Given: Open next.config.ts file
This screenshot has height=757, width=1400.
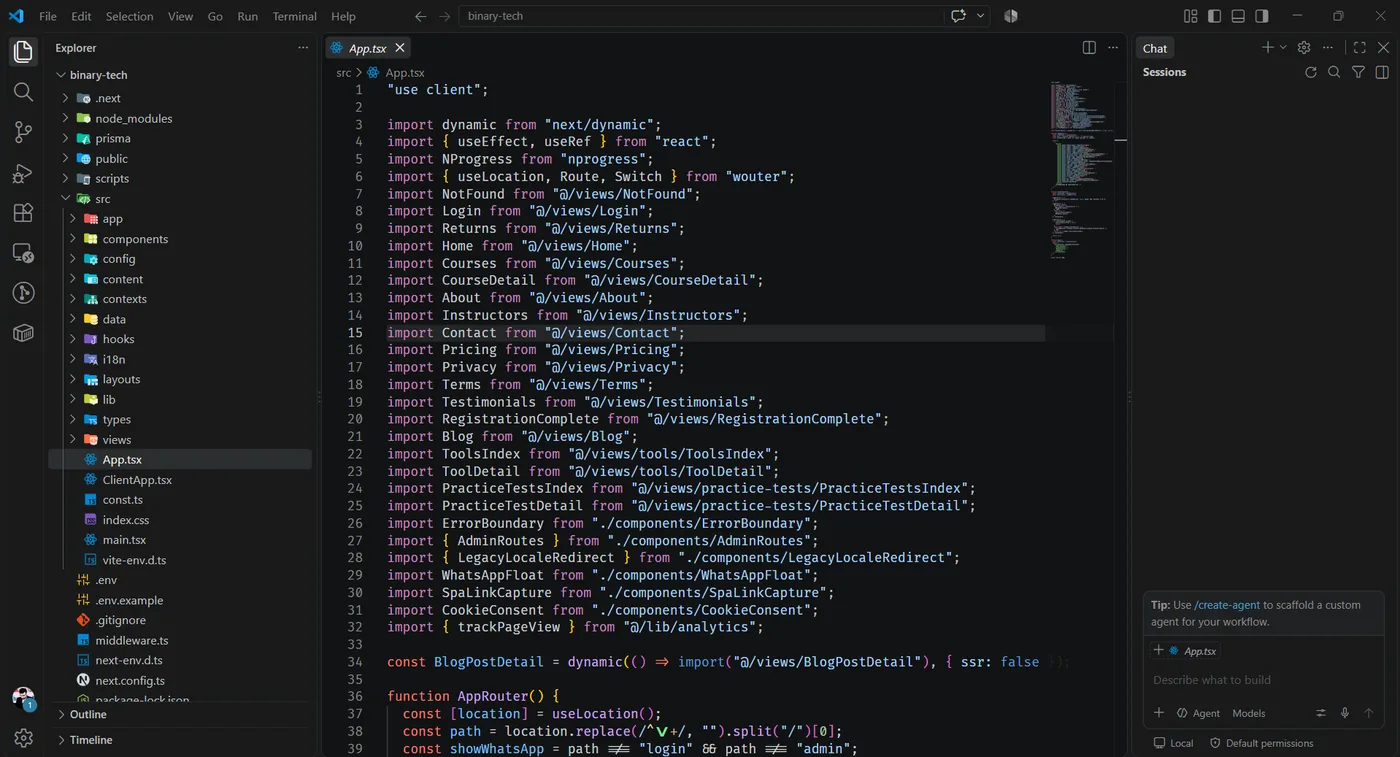Looking at the screenshot, I should 130,680.
